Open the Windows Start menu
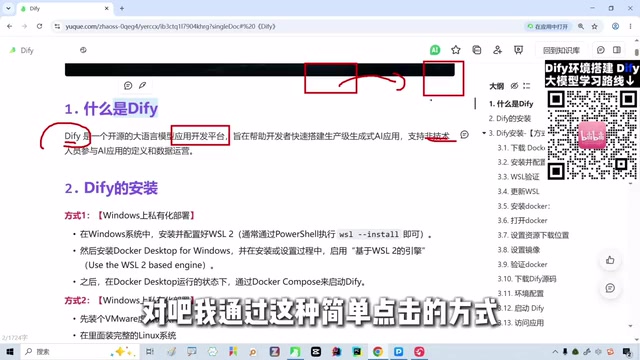Viewport: 640px width, 360px height. pyautogui.click(x=10, y=351)
